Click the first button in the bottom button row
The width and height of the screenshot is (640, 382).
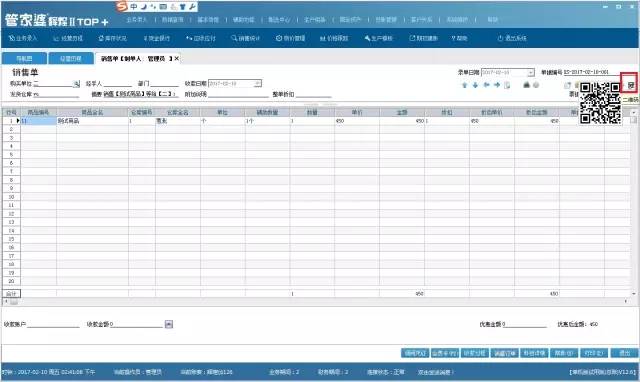click(x=415, y=353)
